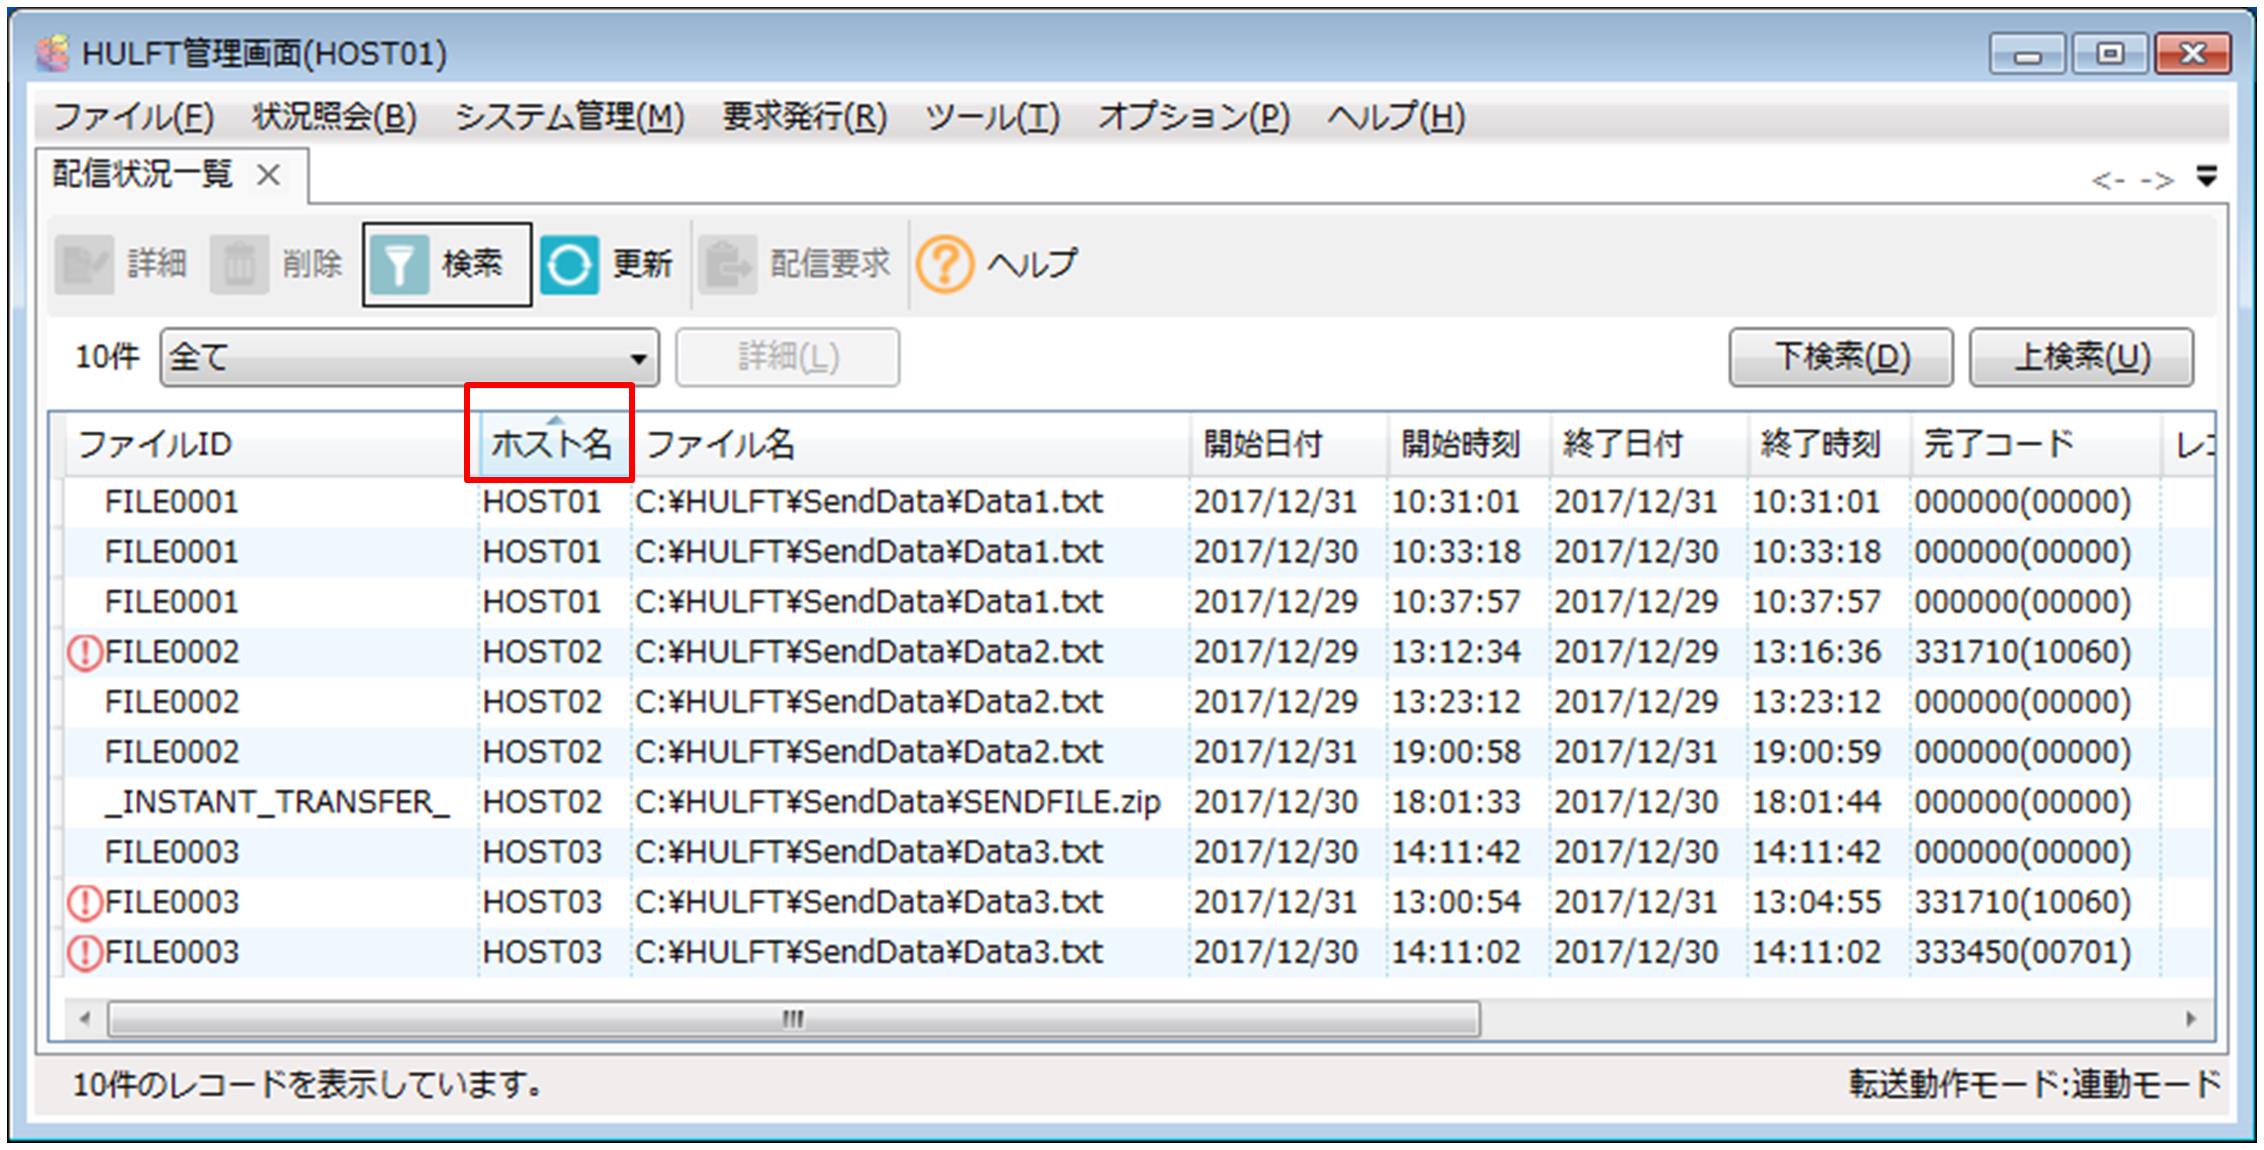Click C:¥HULFT¥SendData¥SENDFILE.zip file name
The width and height of the screenshot is (2264, 1150).
click(x=897, y=802)
